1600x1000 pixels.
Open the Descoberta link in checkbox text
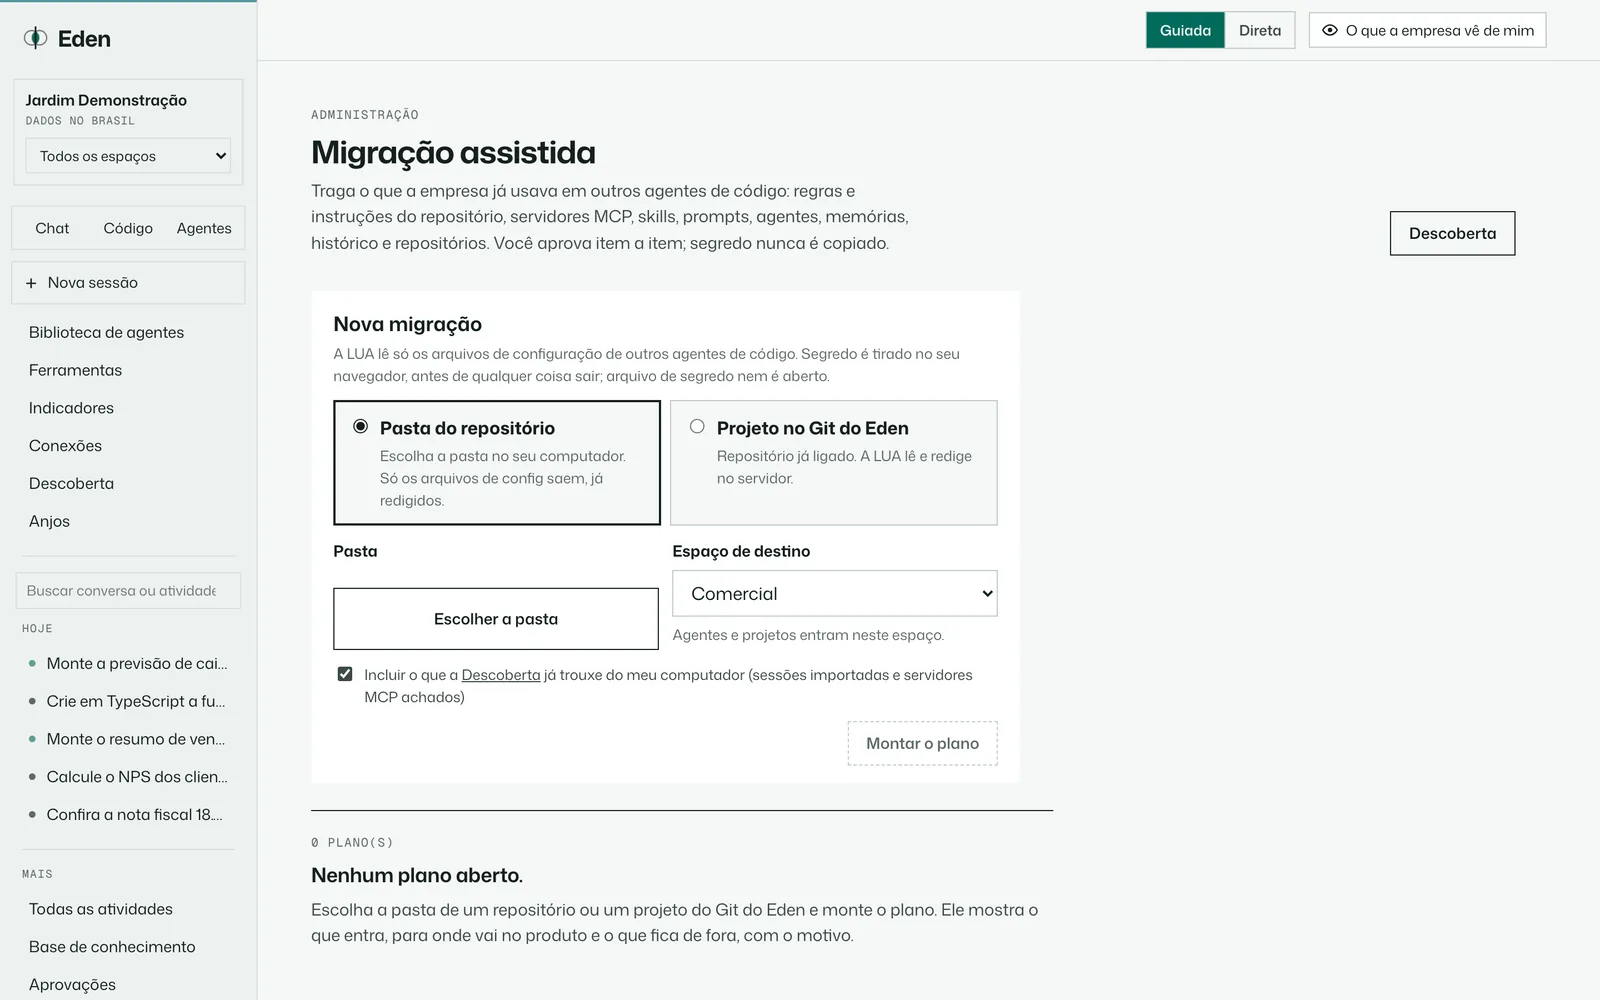coord(501,675)
